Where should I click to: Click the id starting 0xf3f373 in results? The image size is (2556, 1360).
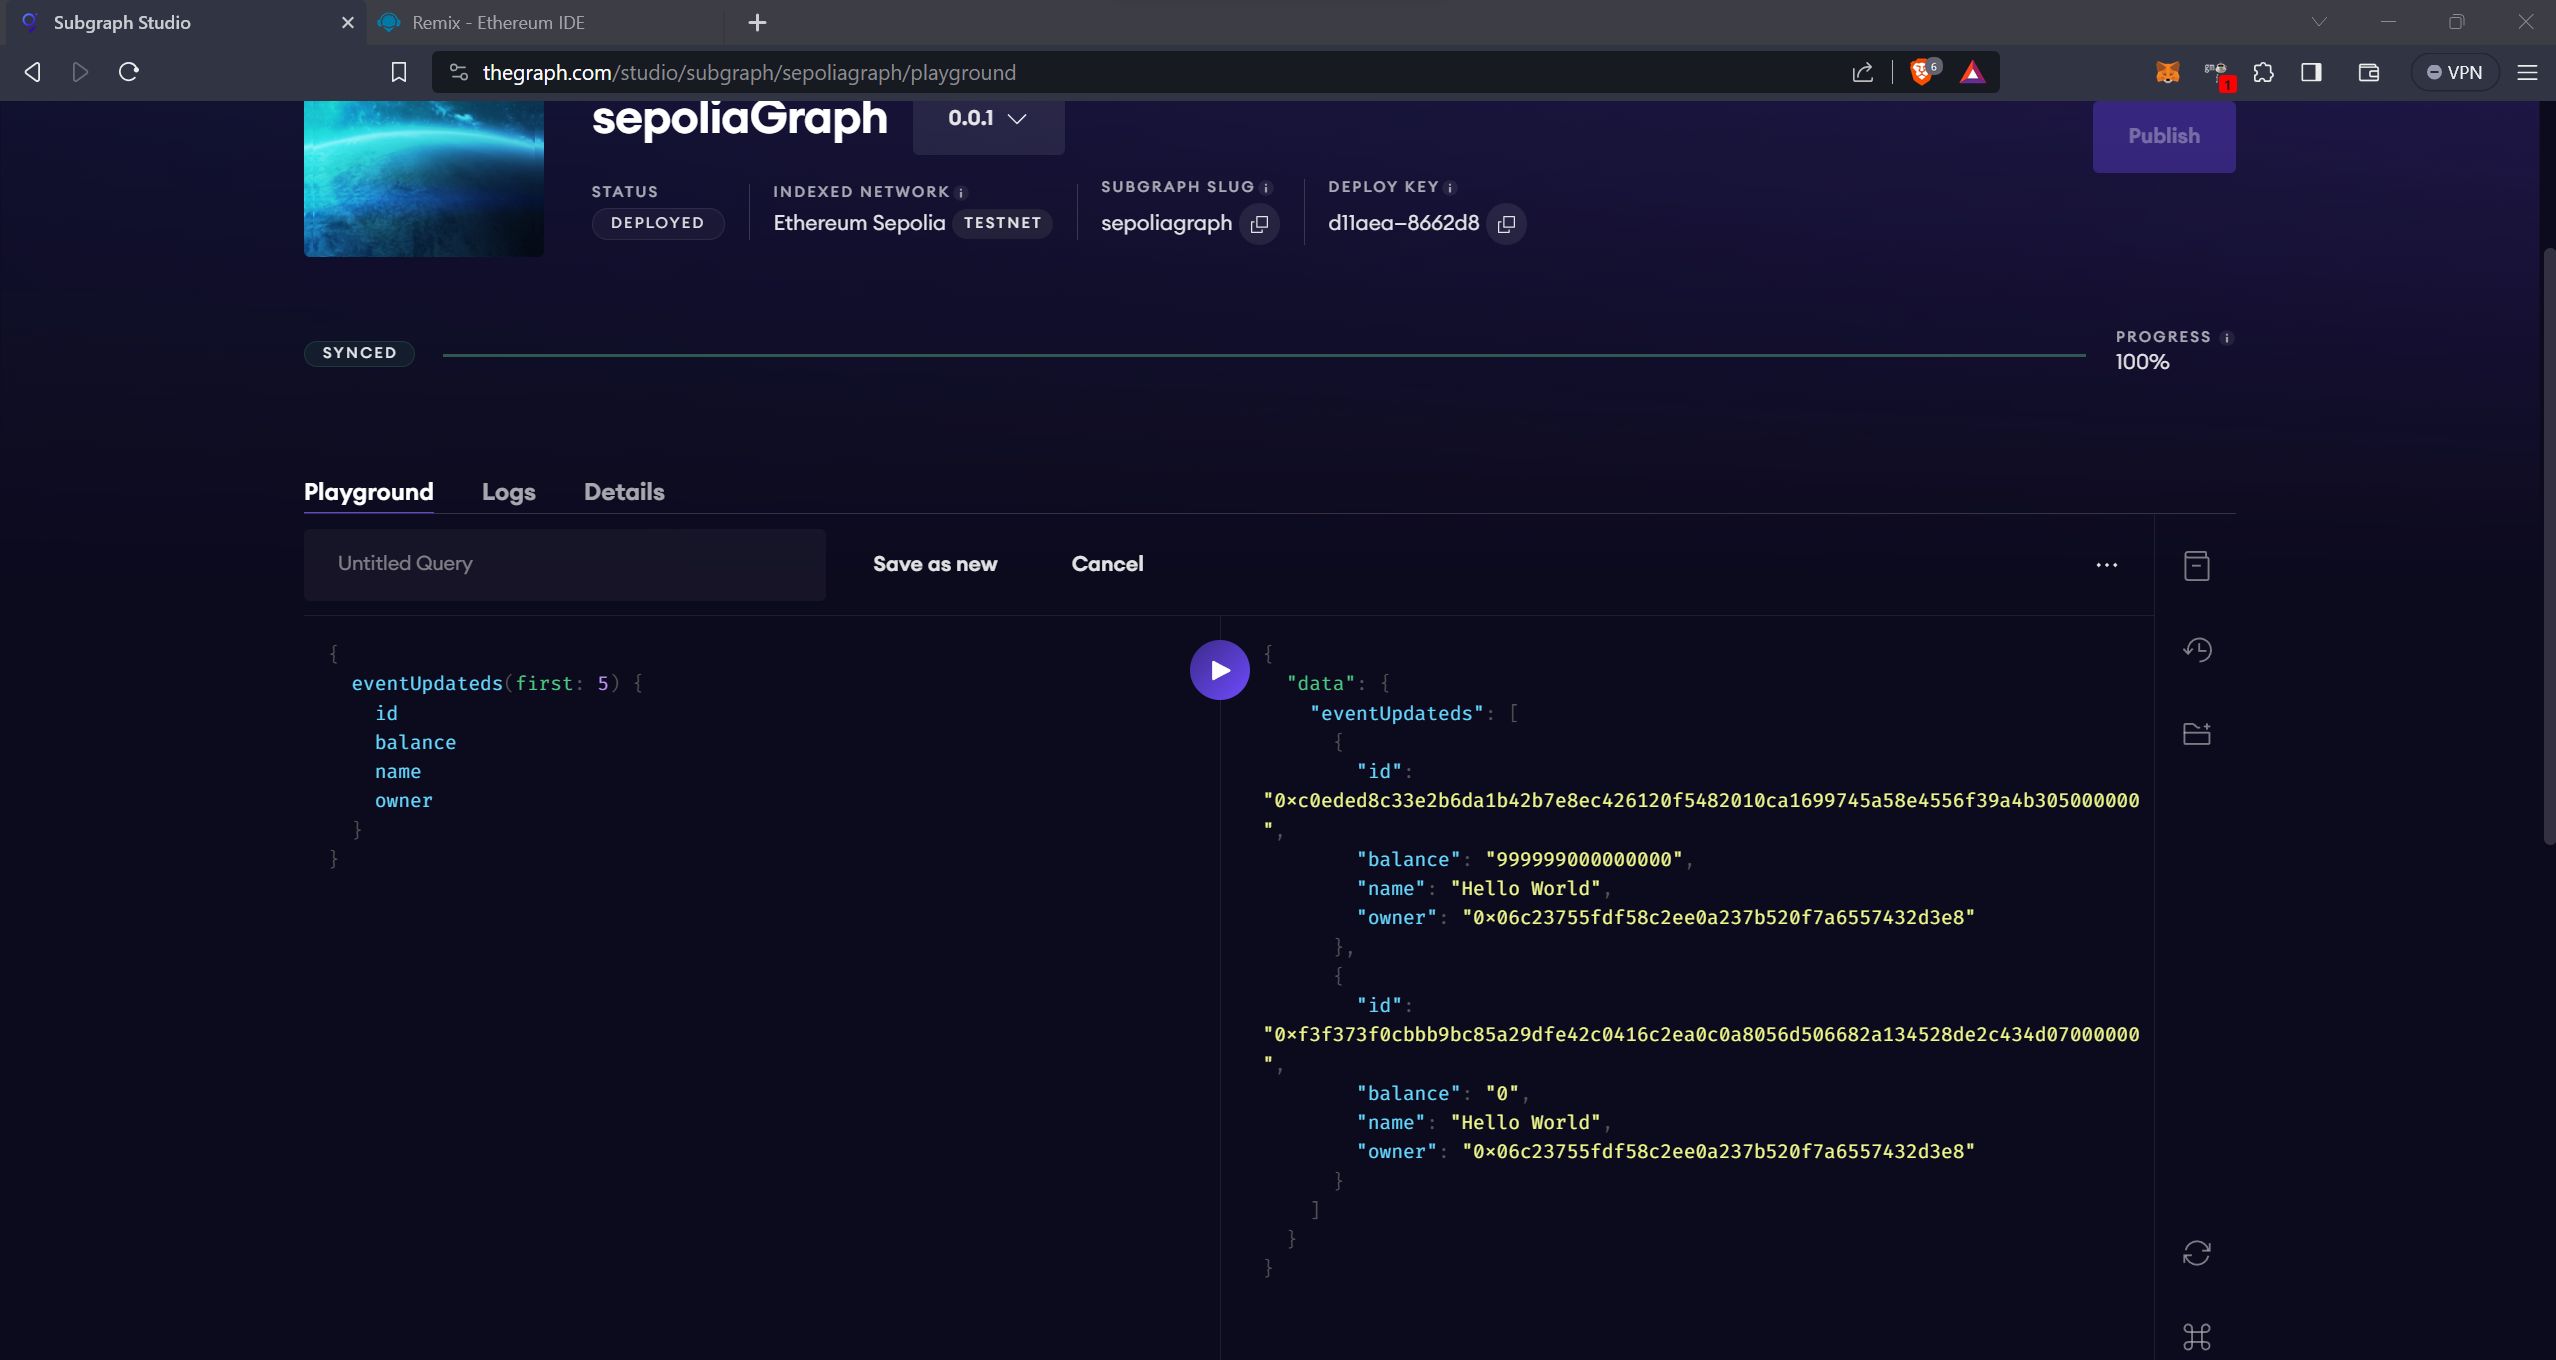pyautogui.click(x=1701, y=1035)
